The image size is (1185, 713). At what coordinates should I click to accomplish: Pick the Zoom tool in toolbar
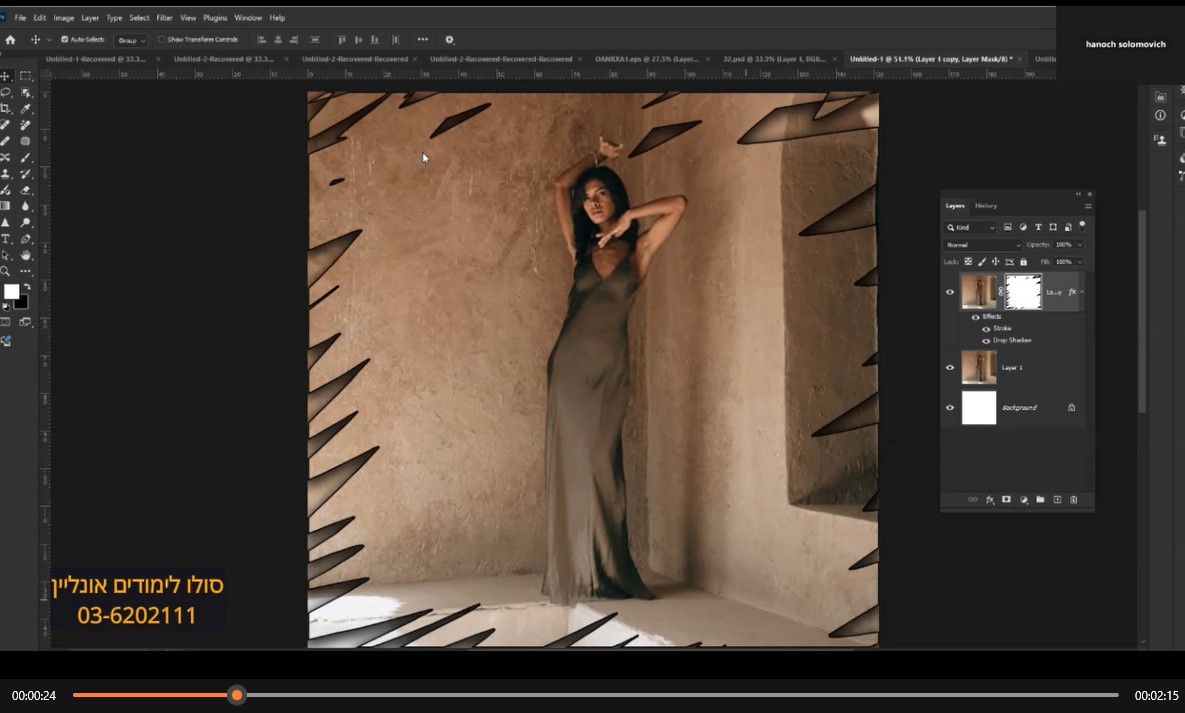6,271
